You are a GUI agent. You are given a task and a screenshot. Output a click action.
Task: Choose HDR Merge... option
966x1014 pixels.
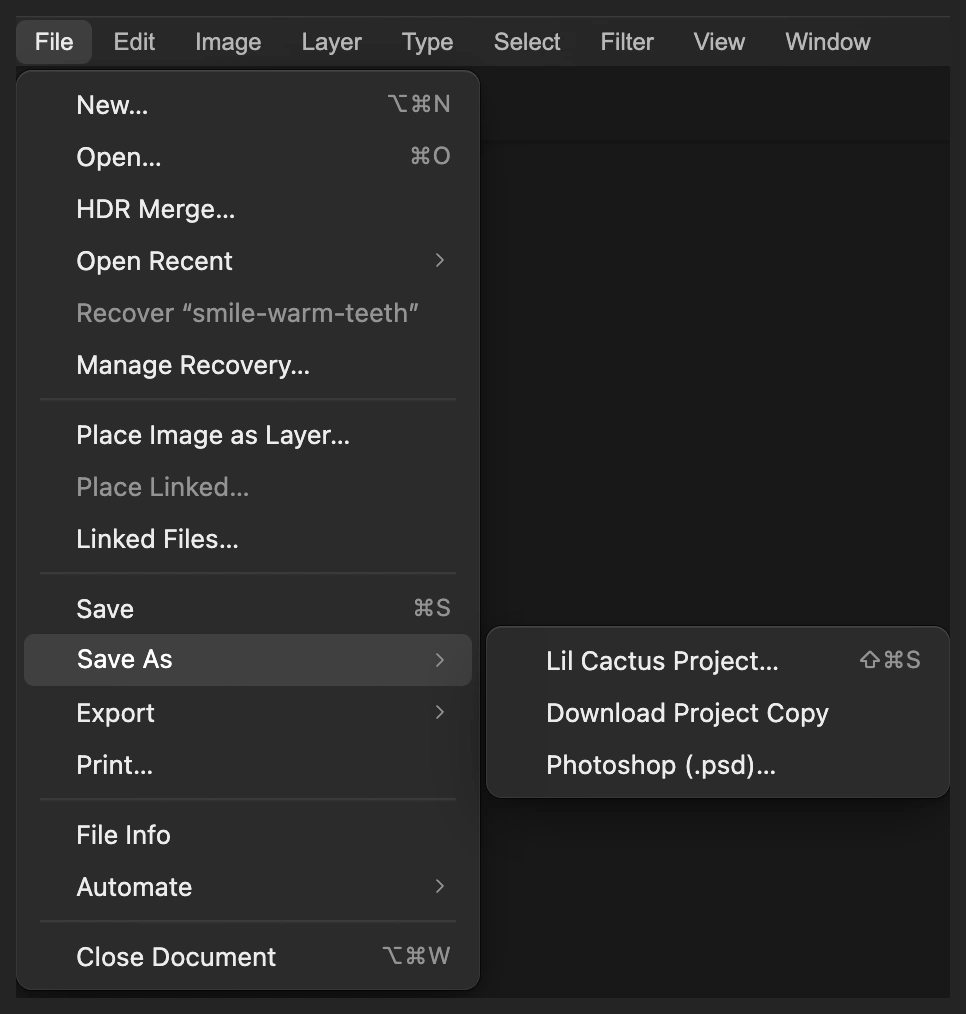click(x=248, y=209)
